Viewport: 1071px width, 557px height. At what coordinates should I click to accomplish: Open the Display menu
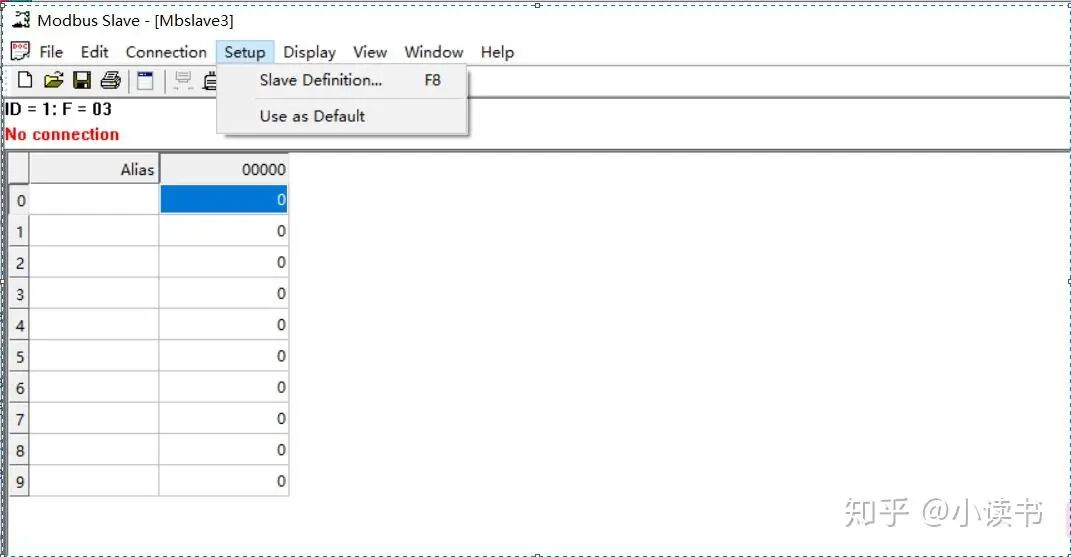309,52
